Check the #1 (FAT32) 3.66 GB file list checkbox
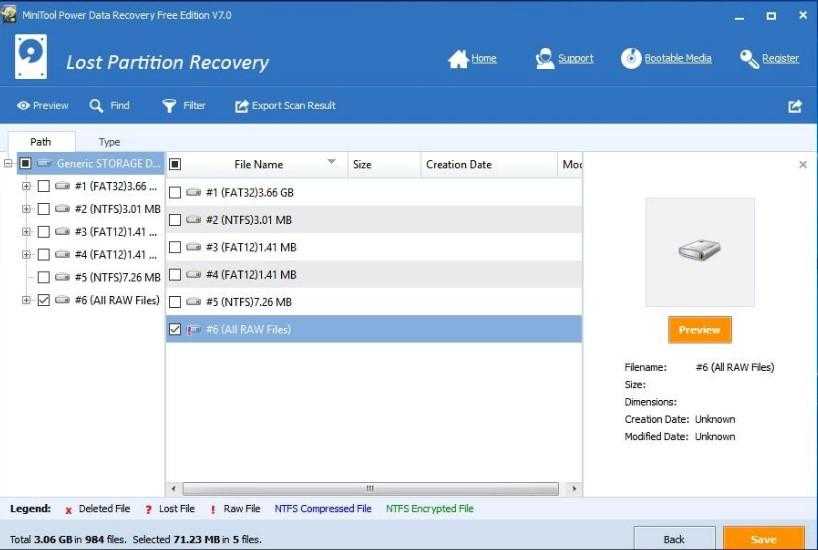This screenshot has width=818, height=550. click(x=176, y=192)
